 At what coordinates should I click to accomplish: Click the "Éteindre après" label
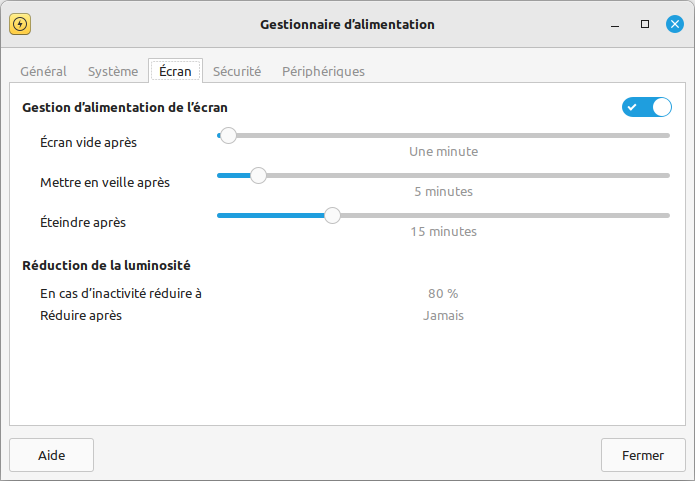[83, 222]
